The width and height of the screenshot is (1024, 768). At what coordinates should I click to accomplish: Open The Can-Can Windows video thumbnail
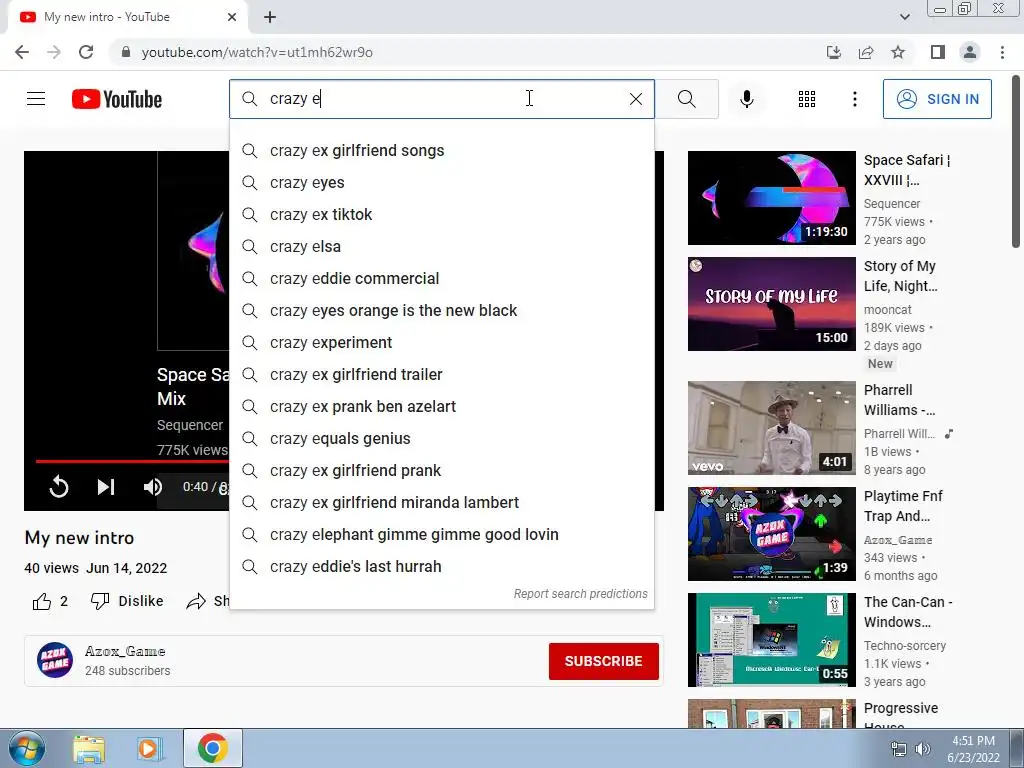(x=771, y=640)
